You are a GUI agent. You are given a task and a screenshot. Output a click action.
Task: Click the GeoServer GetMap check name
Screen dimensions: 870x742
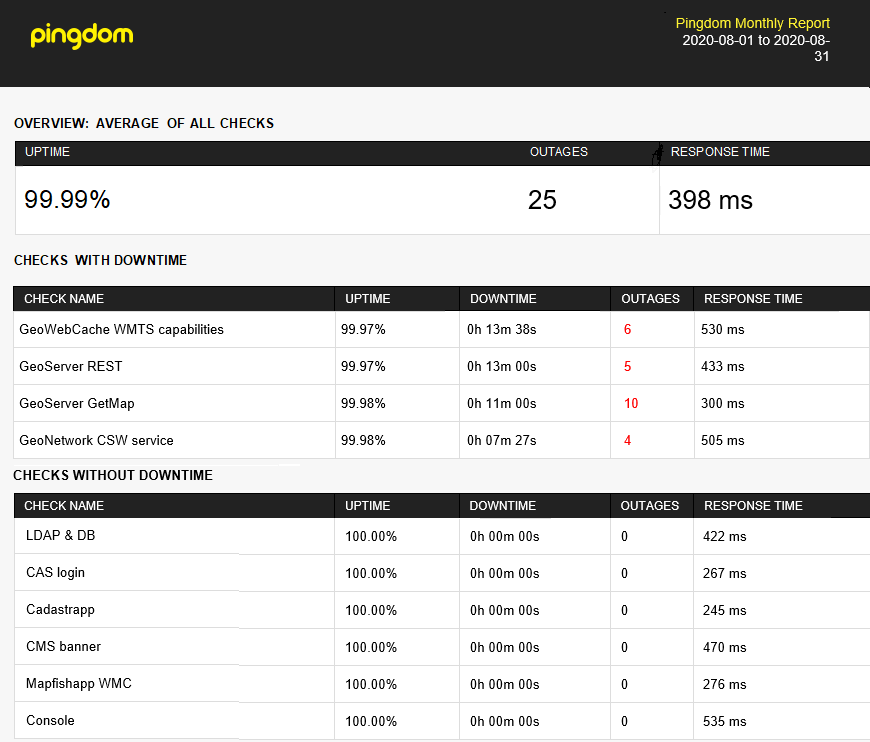click(x=77, y=403)
